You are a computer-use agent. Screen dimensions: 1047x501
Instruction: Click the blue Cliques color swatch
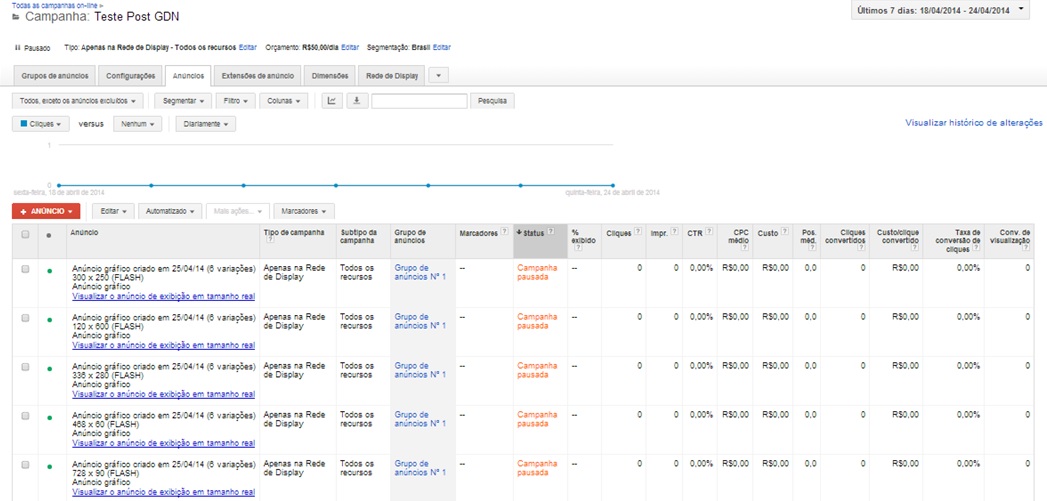coord(24,124)
